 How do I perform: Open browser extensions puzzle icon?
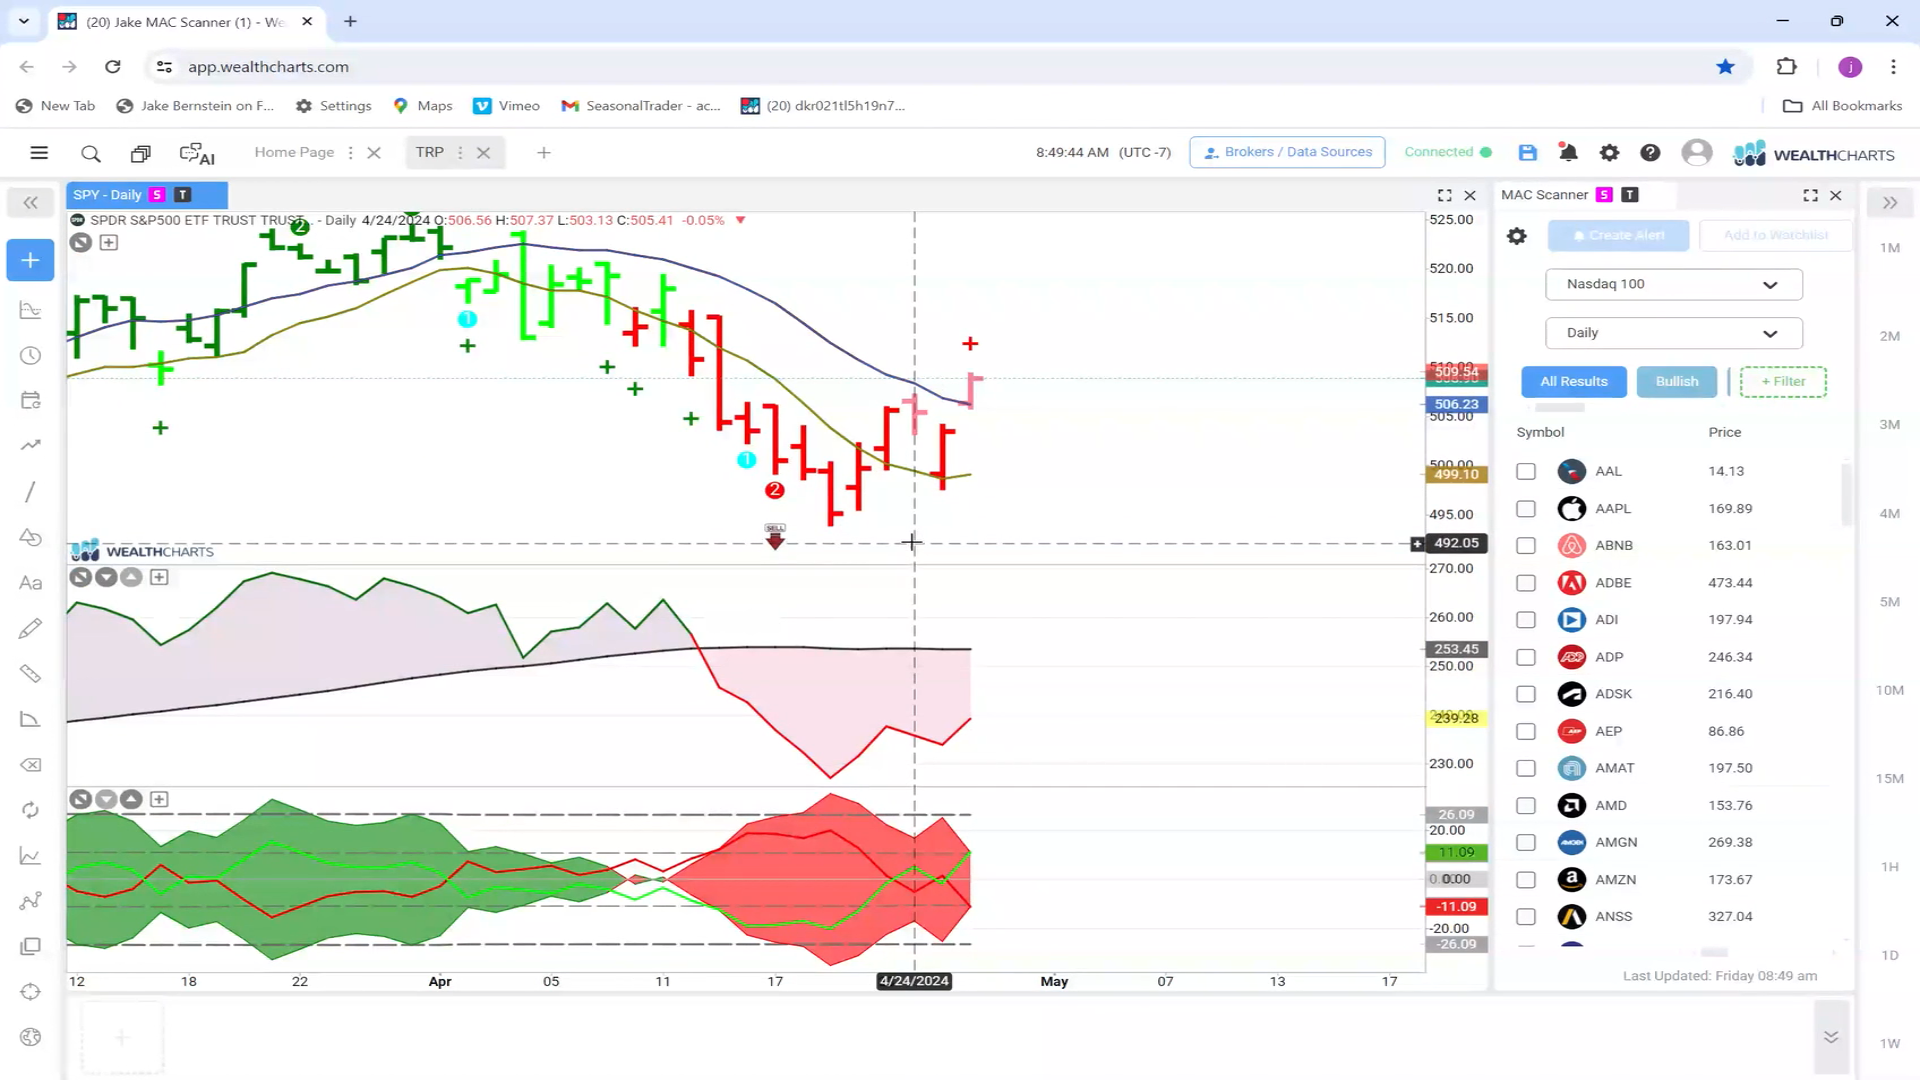(x=1786, y=67)
